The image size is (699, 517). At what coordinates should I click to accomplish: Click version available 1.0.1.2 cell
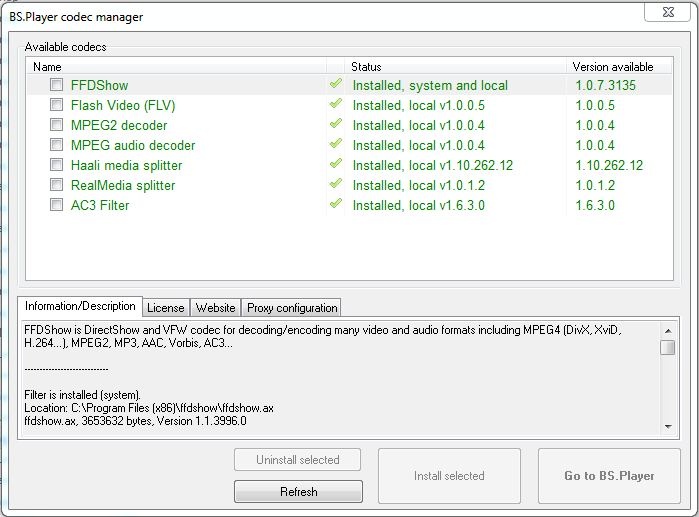pyautogui.click(x=595, y=185)
